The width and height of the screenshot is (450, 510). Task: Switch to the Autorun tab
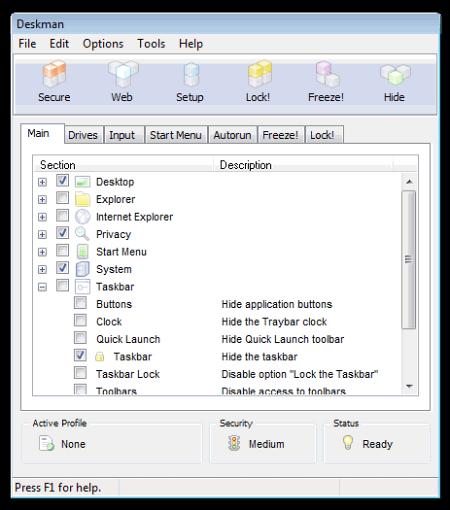click(x=232, y=135)
